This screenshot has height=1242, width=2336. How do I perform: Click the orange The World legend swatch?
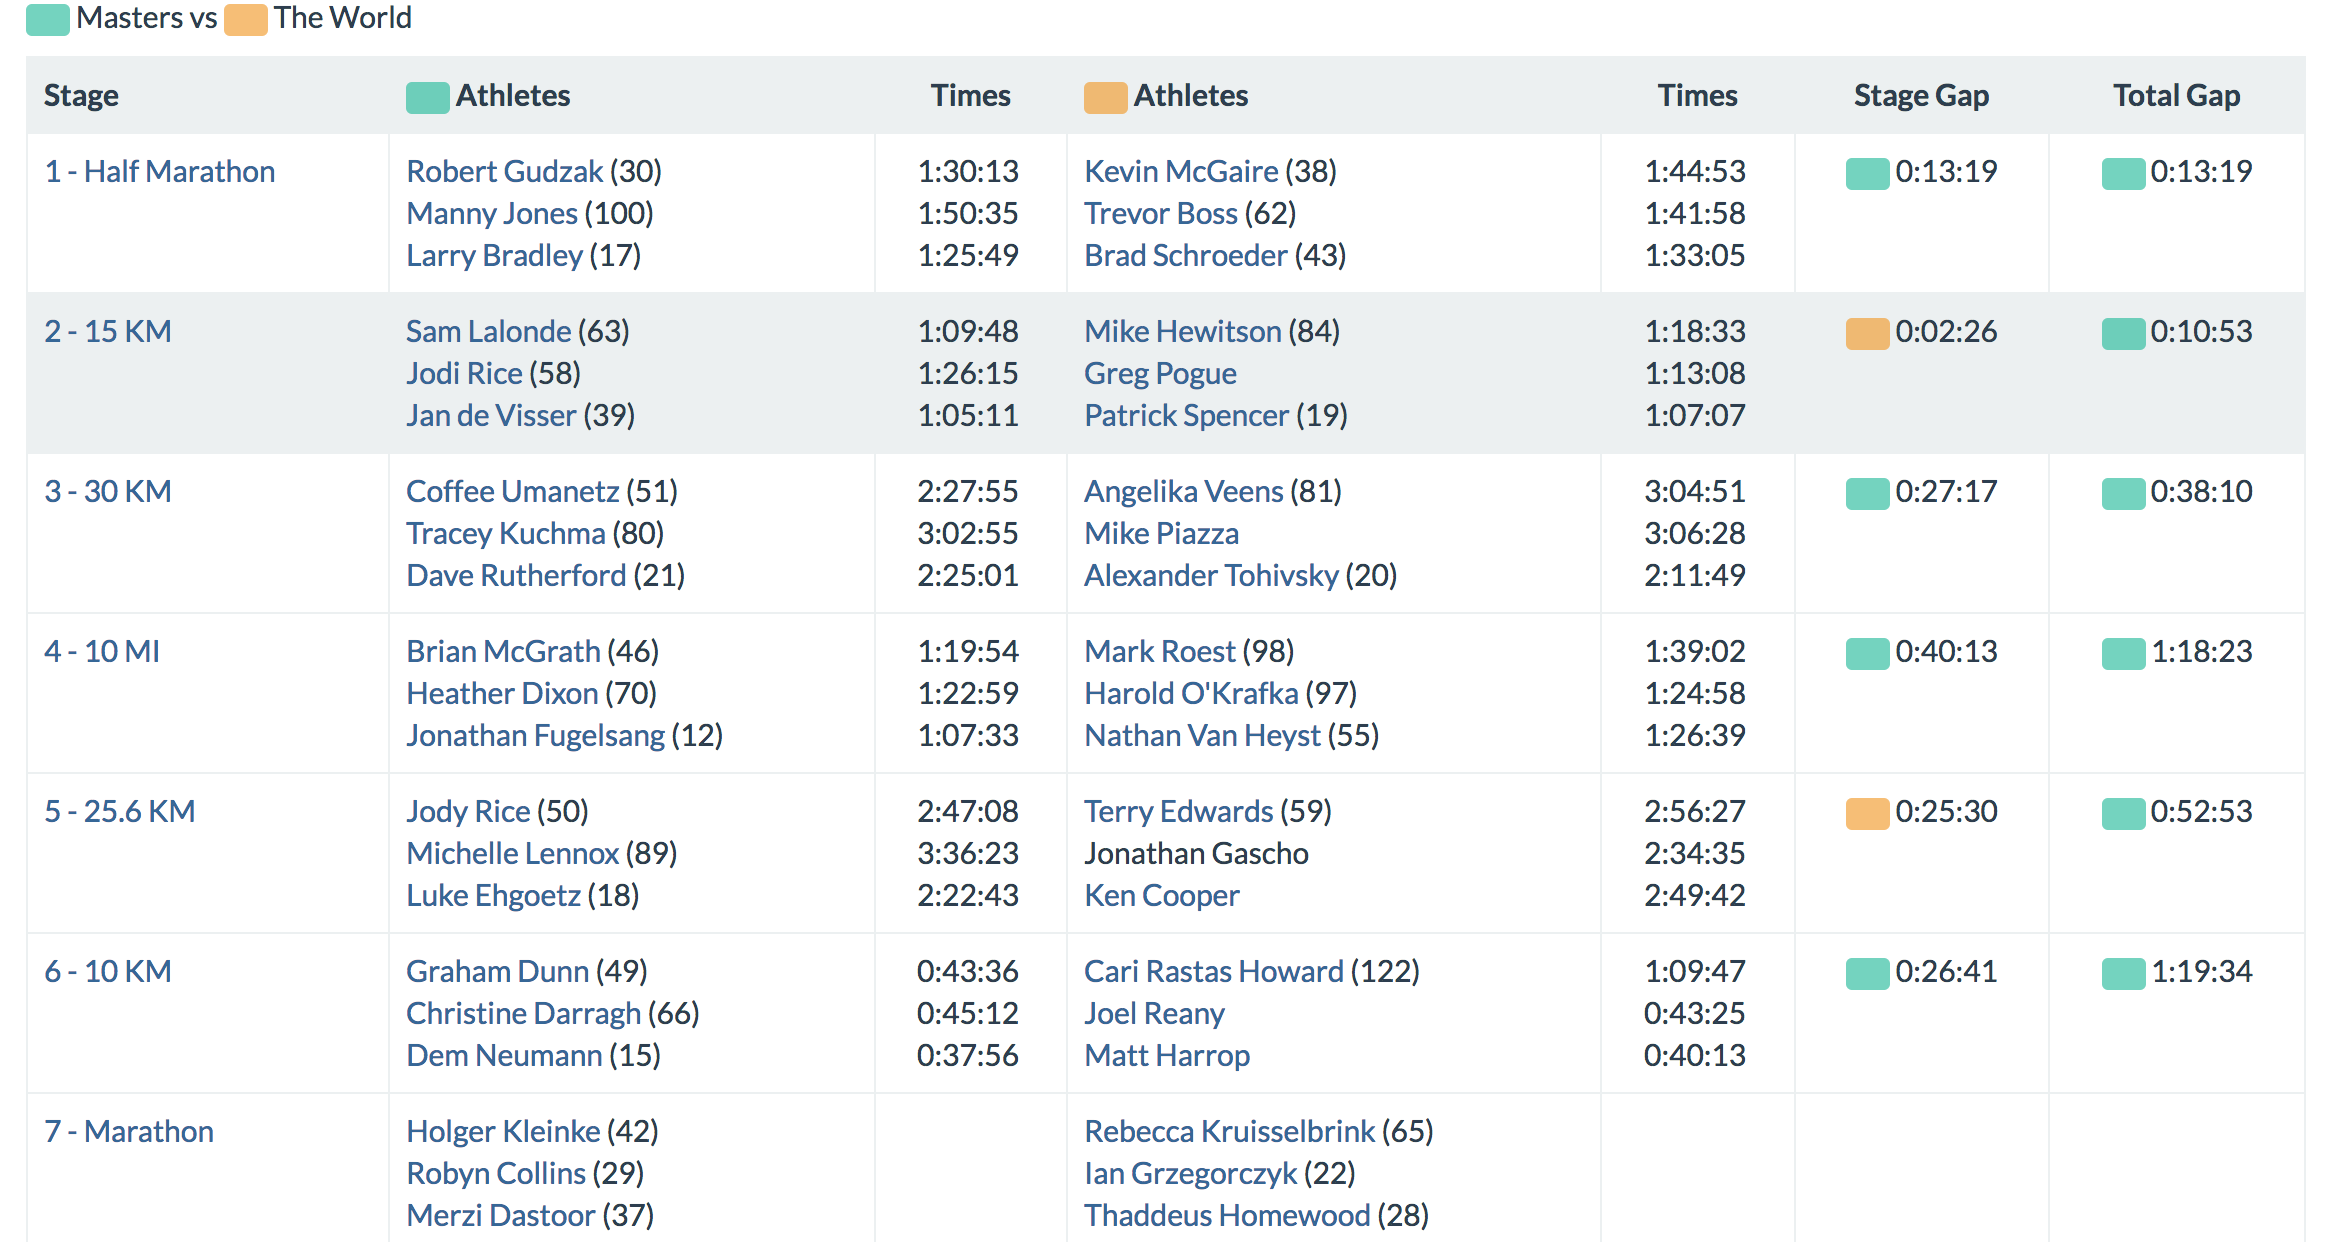245,19
